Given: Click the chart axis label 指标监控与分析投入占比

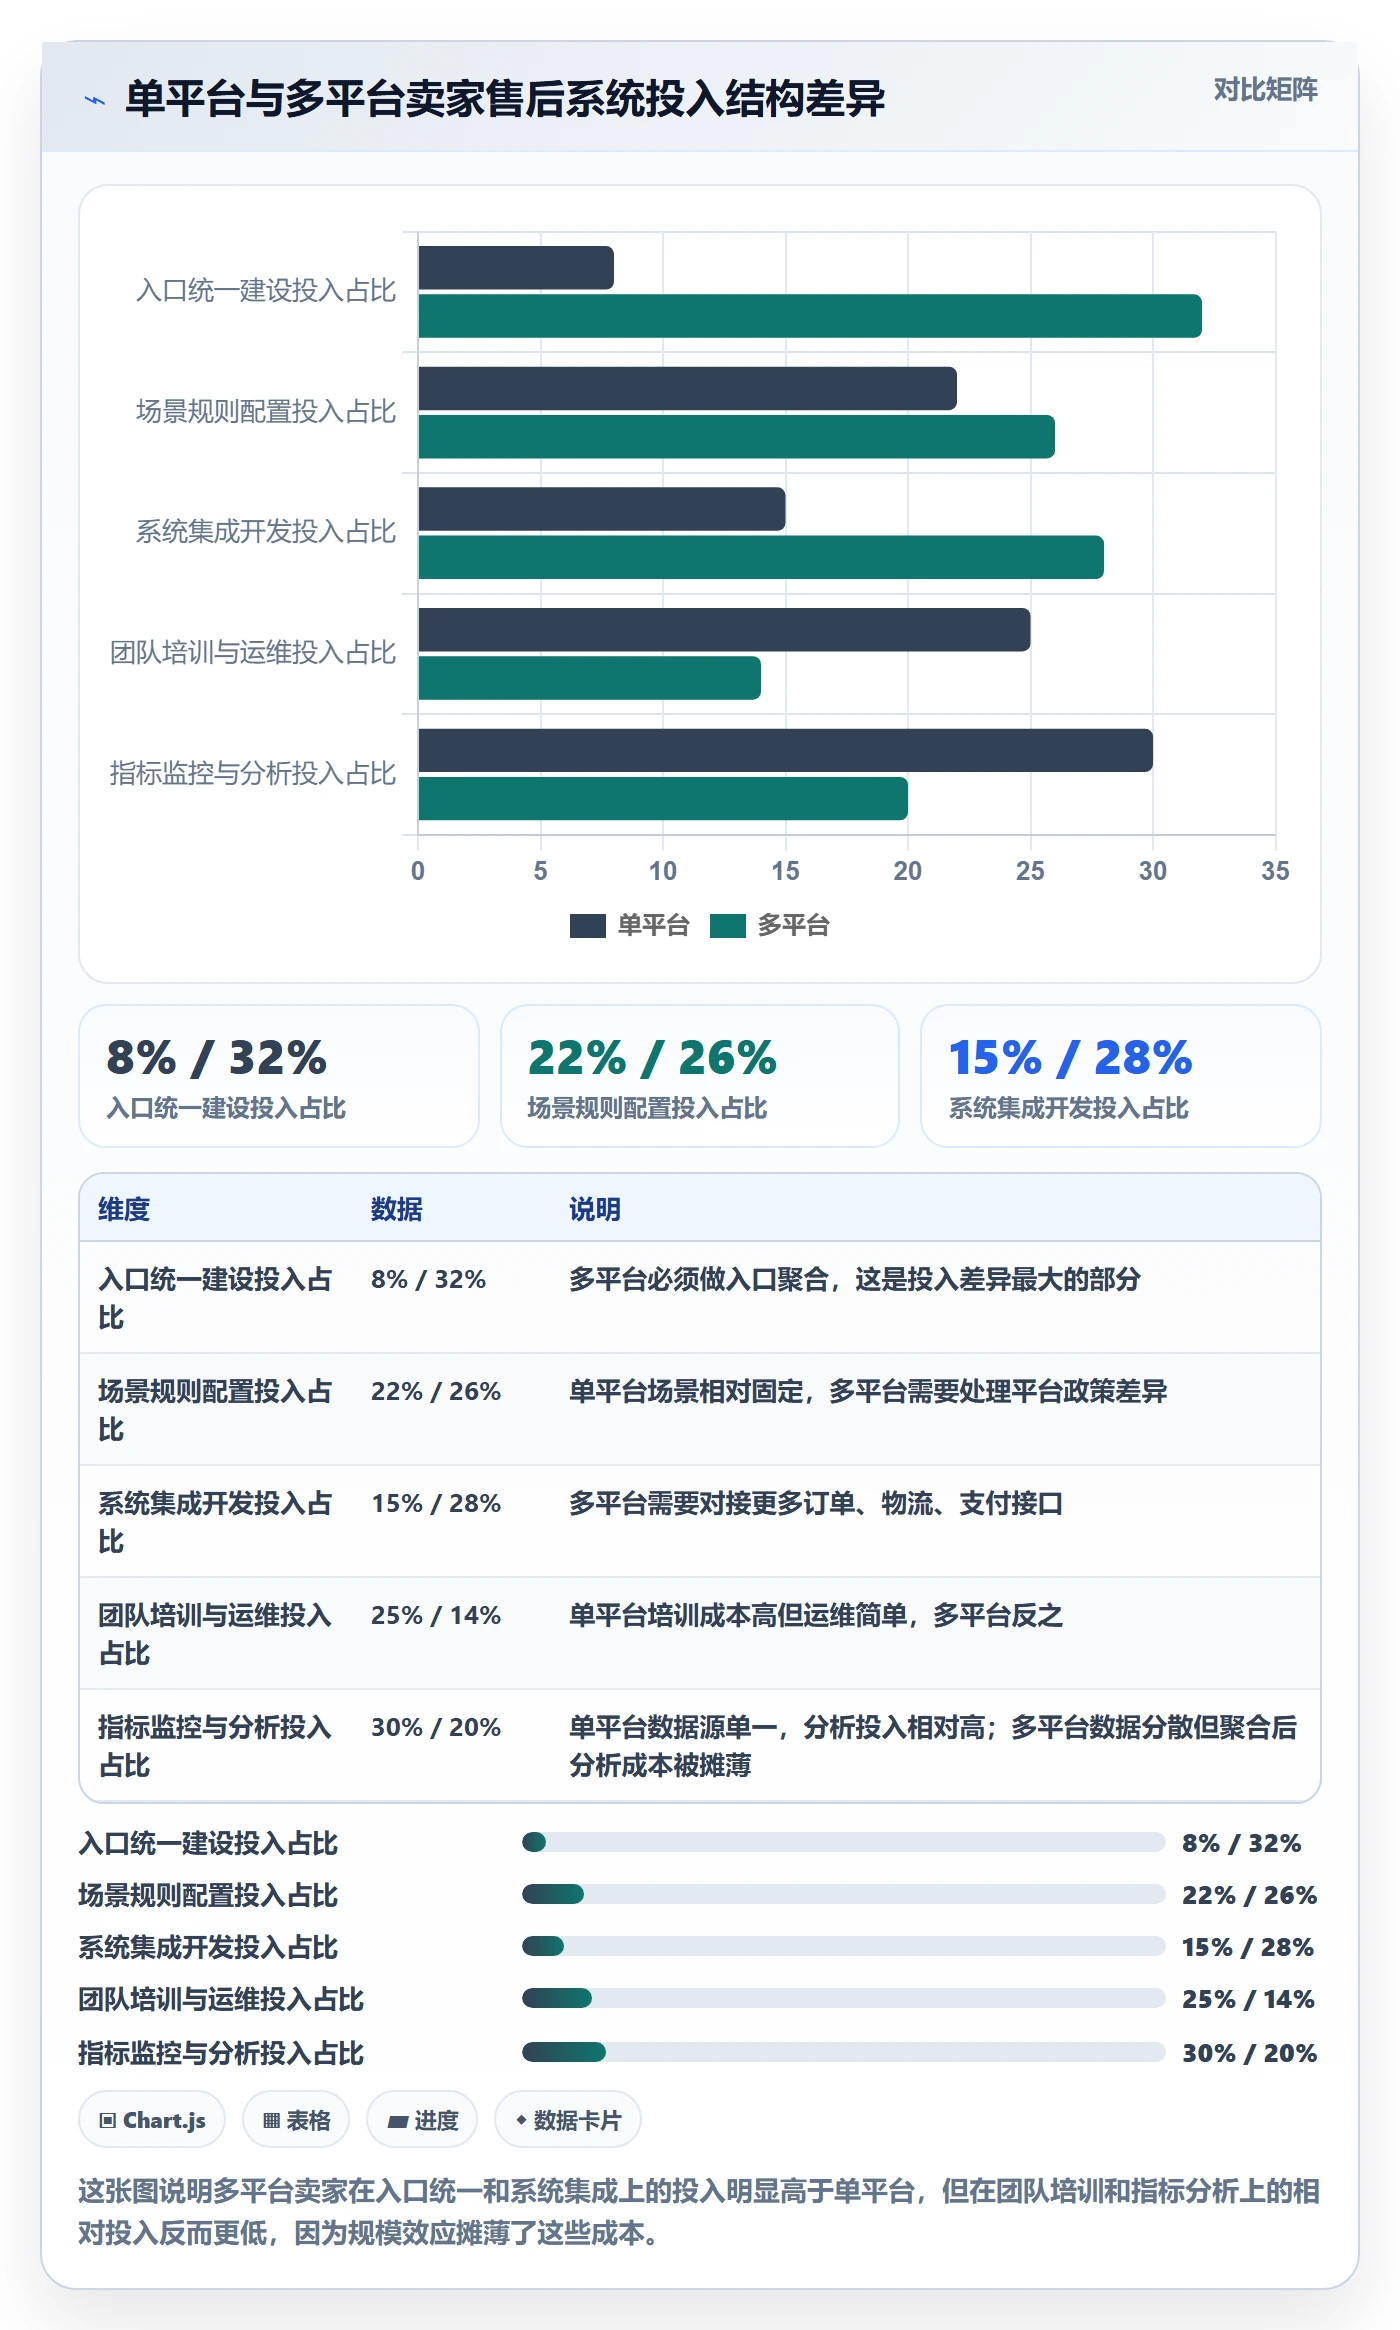Looking at the screenshot, I should tap(253, 773).
